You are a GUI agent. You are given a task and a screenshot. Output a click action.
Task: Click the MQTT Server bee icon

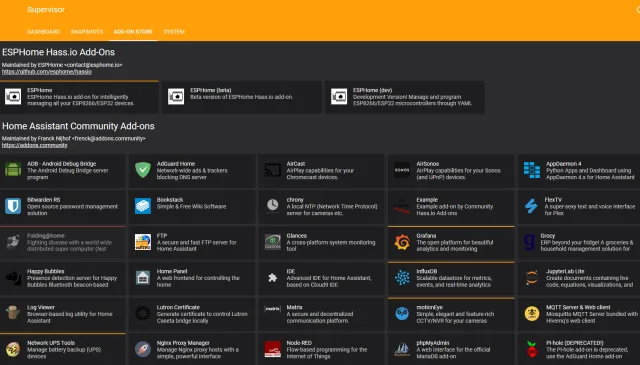[x=532, y=314]
